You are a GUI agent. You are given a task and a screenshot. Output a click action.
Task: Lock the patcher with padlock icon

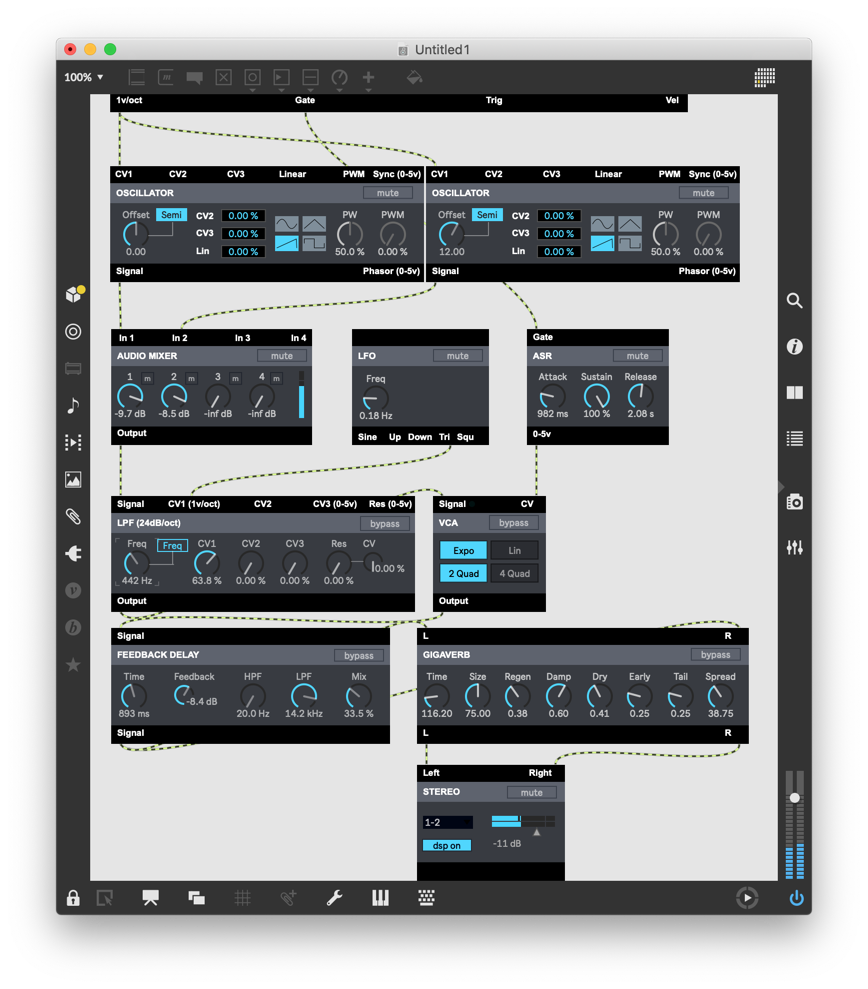click(x=73, y=898)
